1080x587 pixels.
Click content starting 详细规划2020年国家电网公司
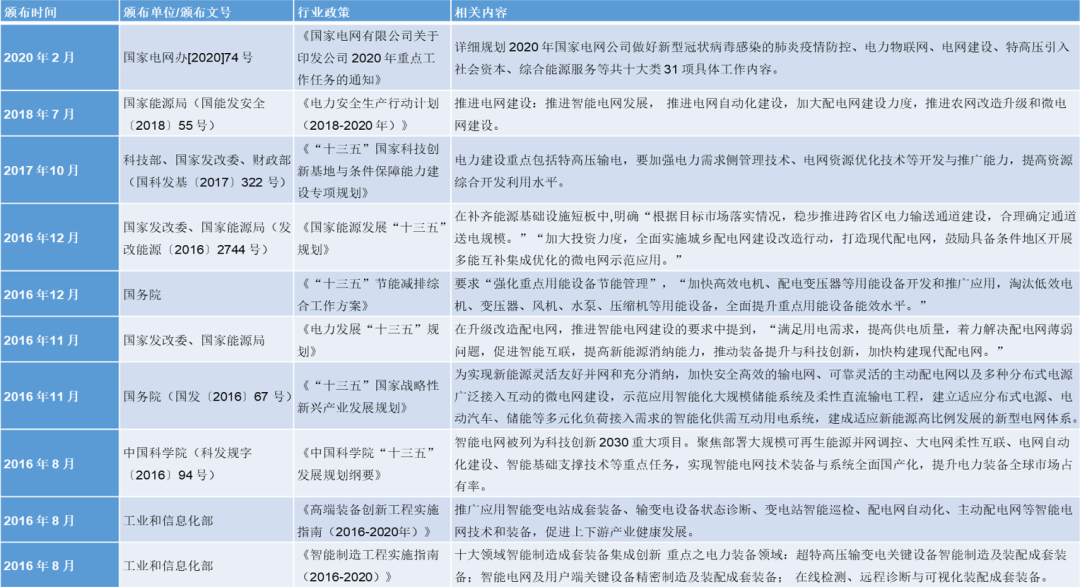[765, 57]
